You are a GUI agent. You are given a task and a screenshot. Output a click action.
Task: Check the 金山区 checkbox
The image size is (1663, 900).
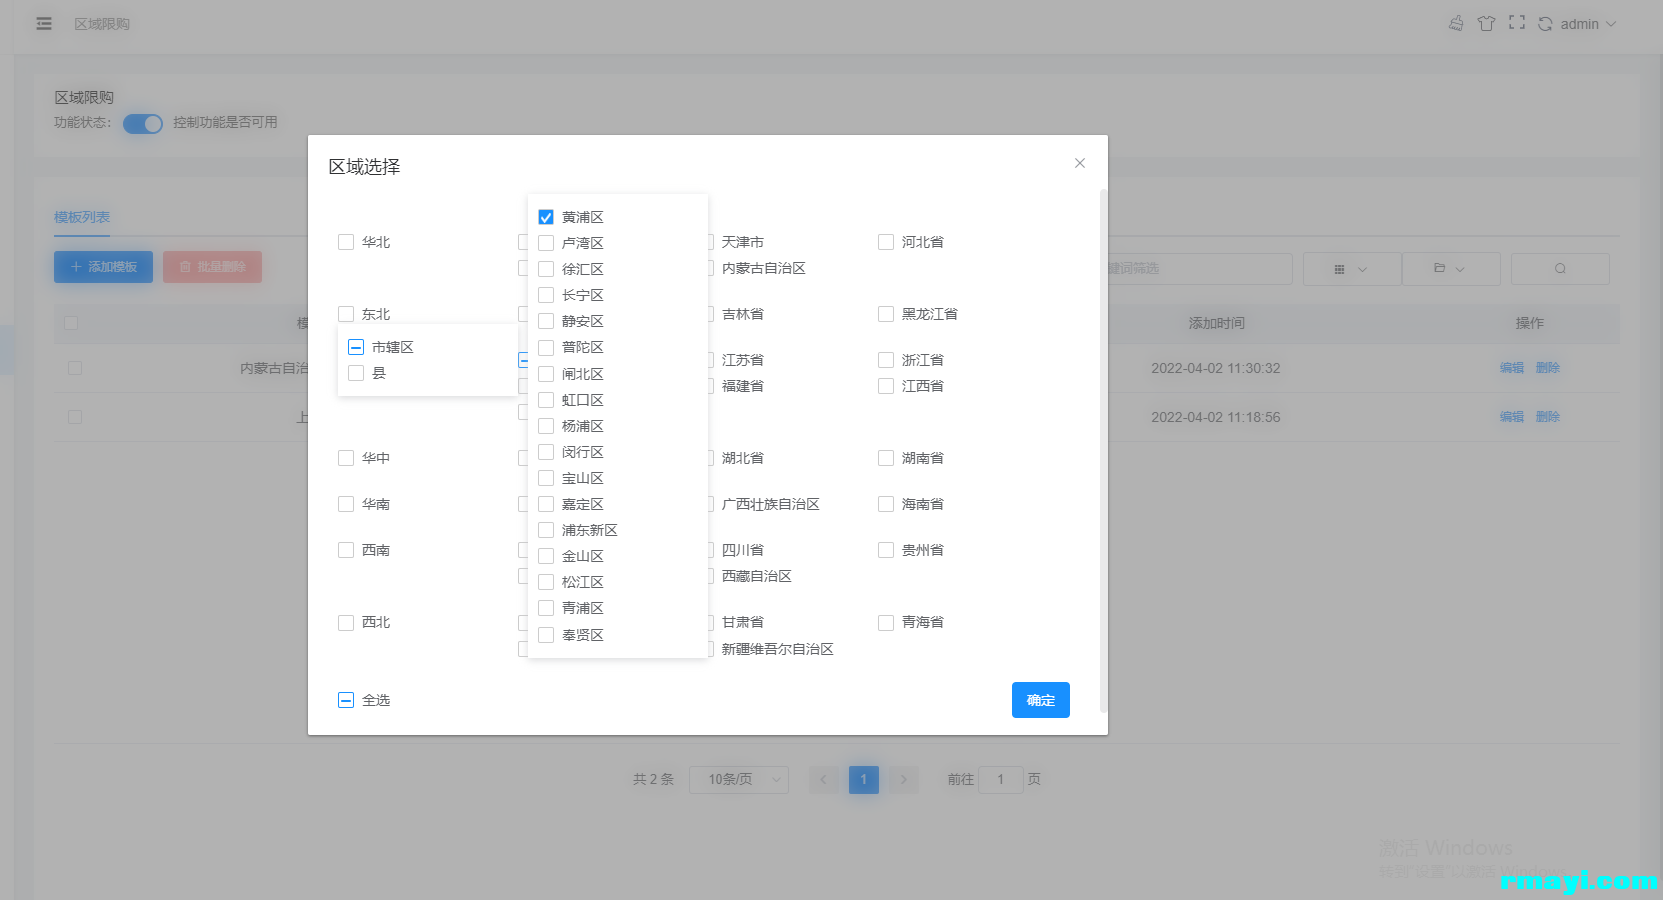(x=546, y=556)
